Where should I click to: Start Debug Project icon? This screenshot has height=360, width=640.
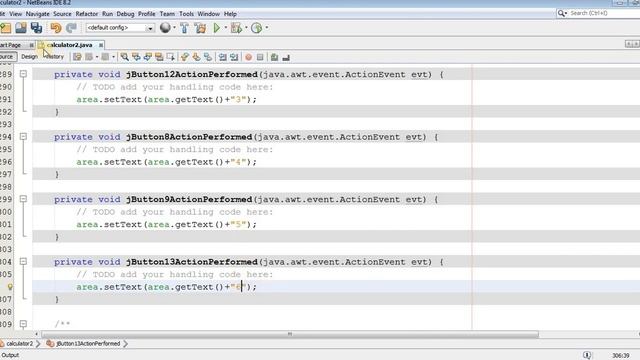click(x=236, y=28)
